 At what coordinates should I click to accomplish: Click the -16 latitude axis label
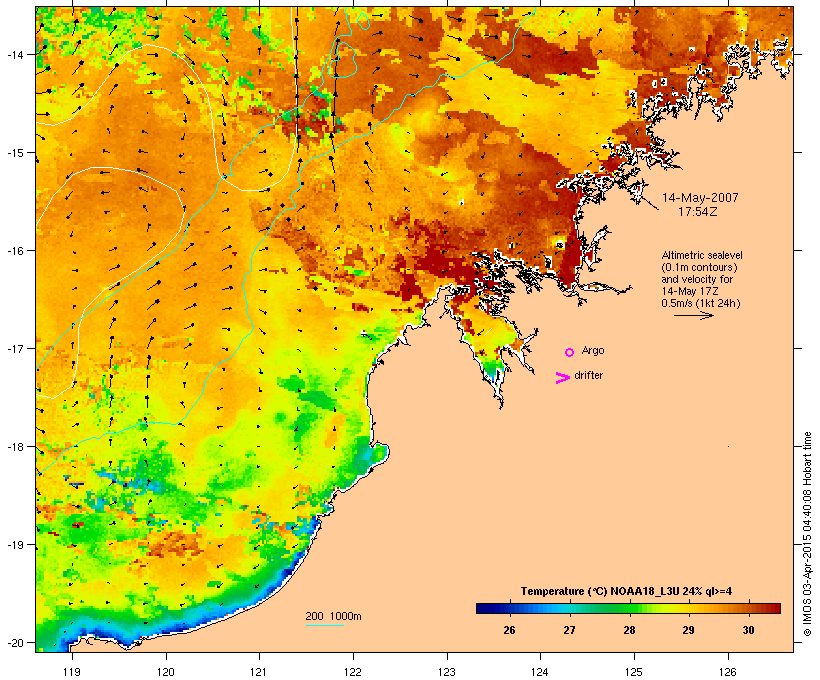pyautogui.click(x=14, y=251)
